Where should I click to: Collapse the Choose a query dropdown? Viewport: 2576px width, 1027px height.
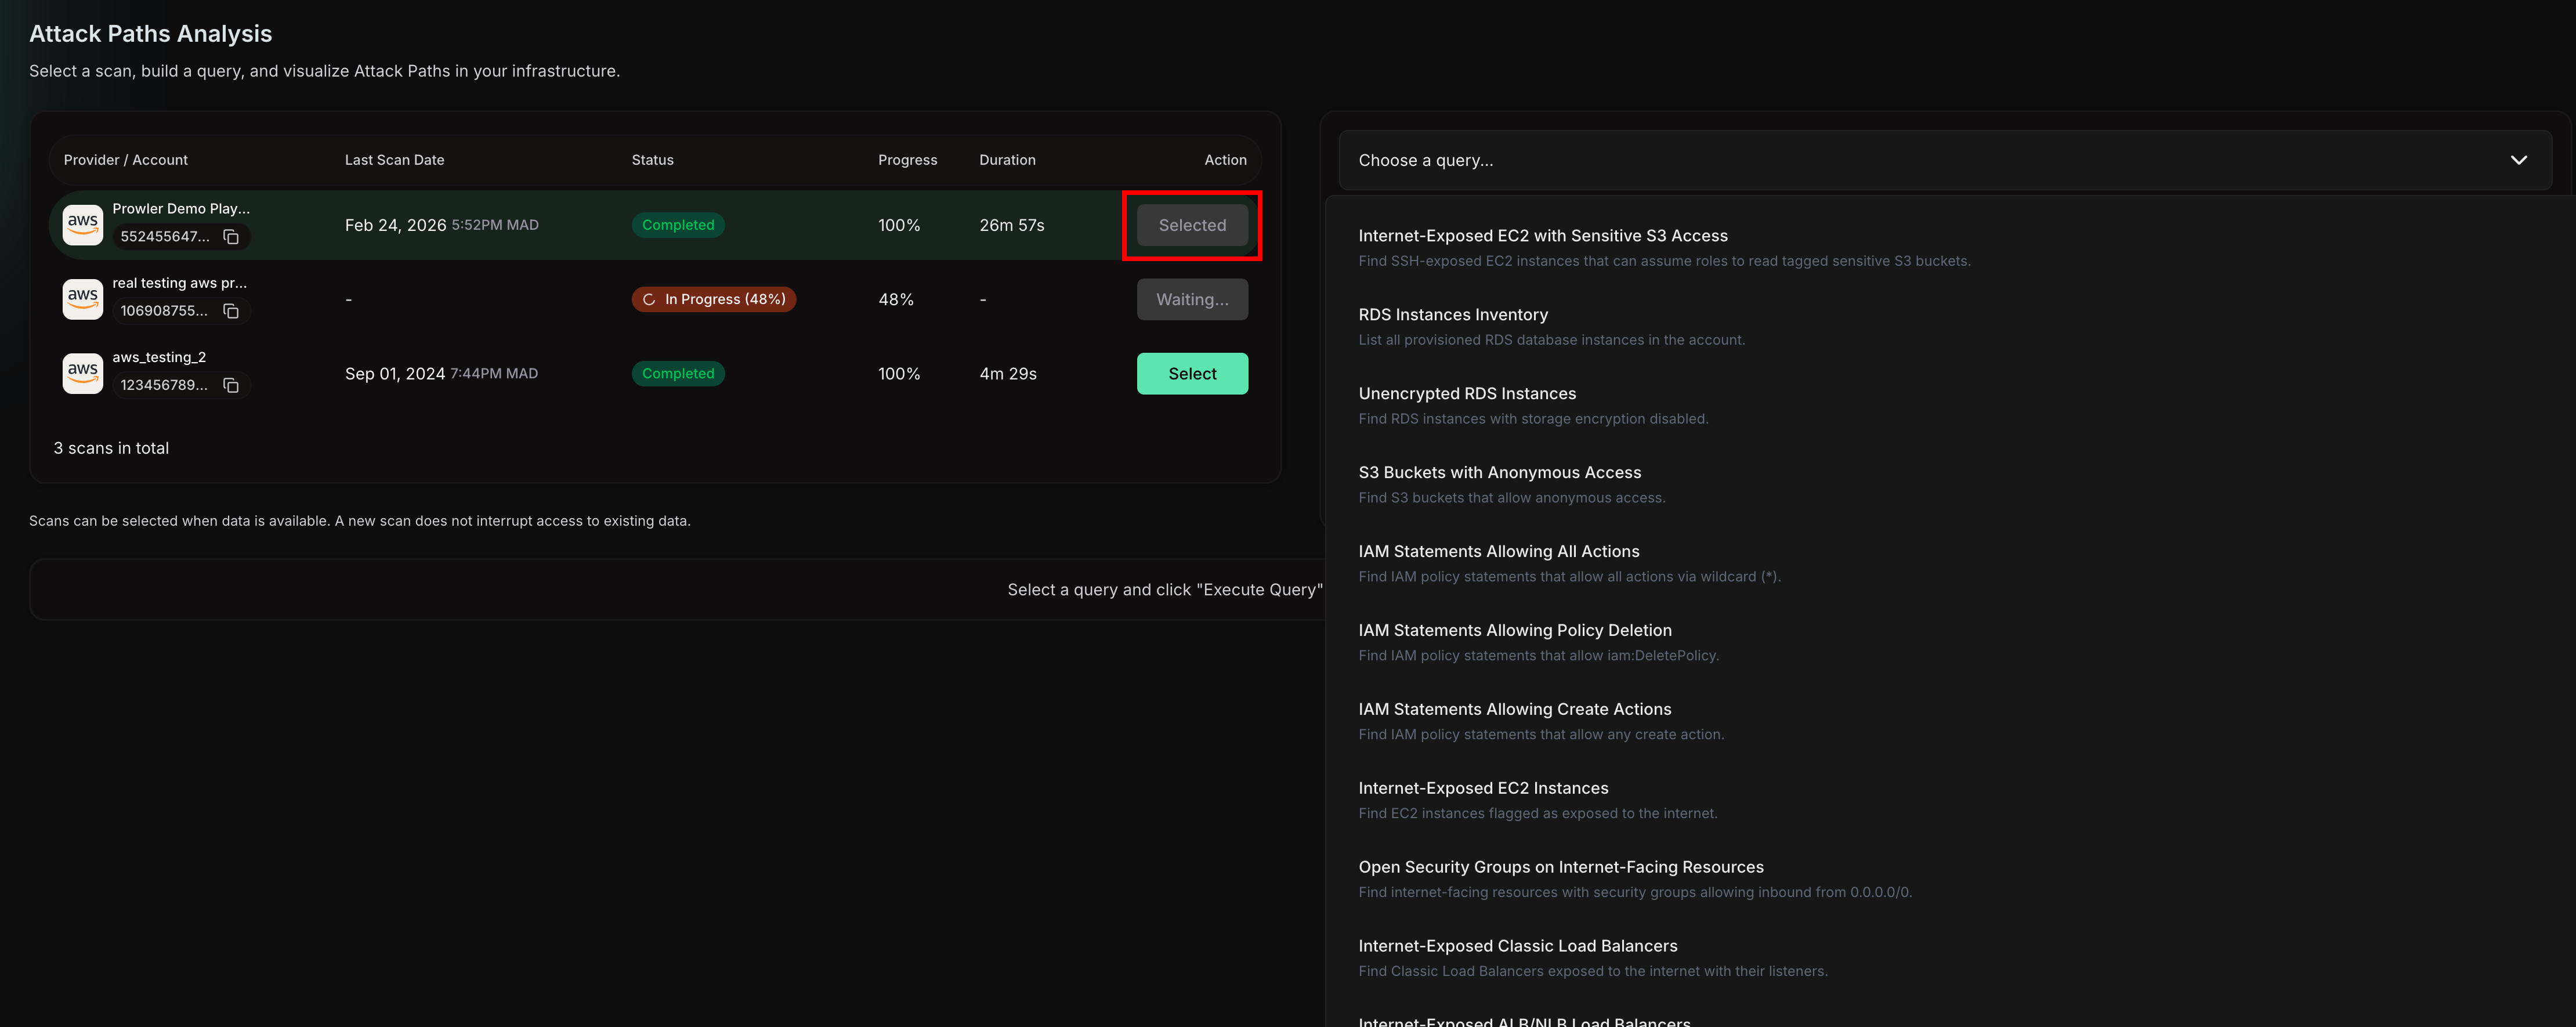tap(2519, 160)
